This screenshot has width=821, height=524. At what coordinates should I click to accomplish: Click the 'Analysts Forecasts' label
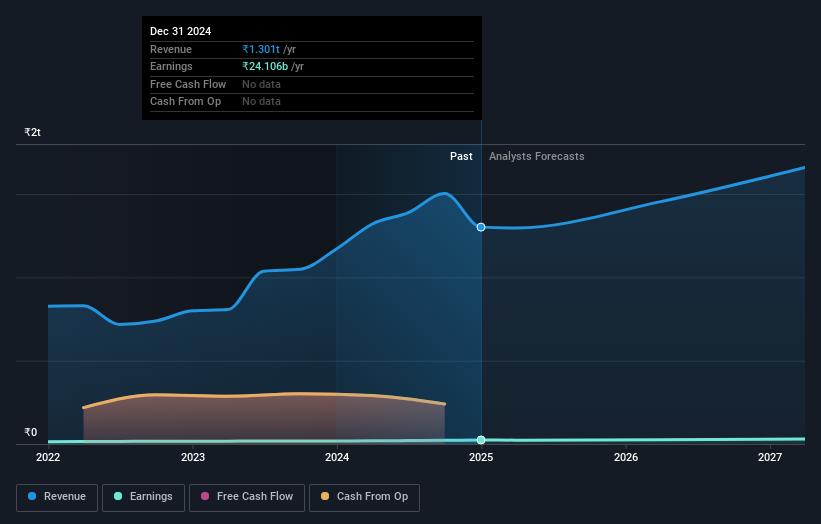[x=537, y=157]
